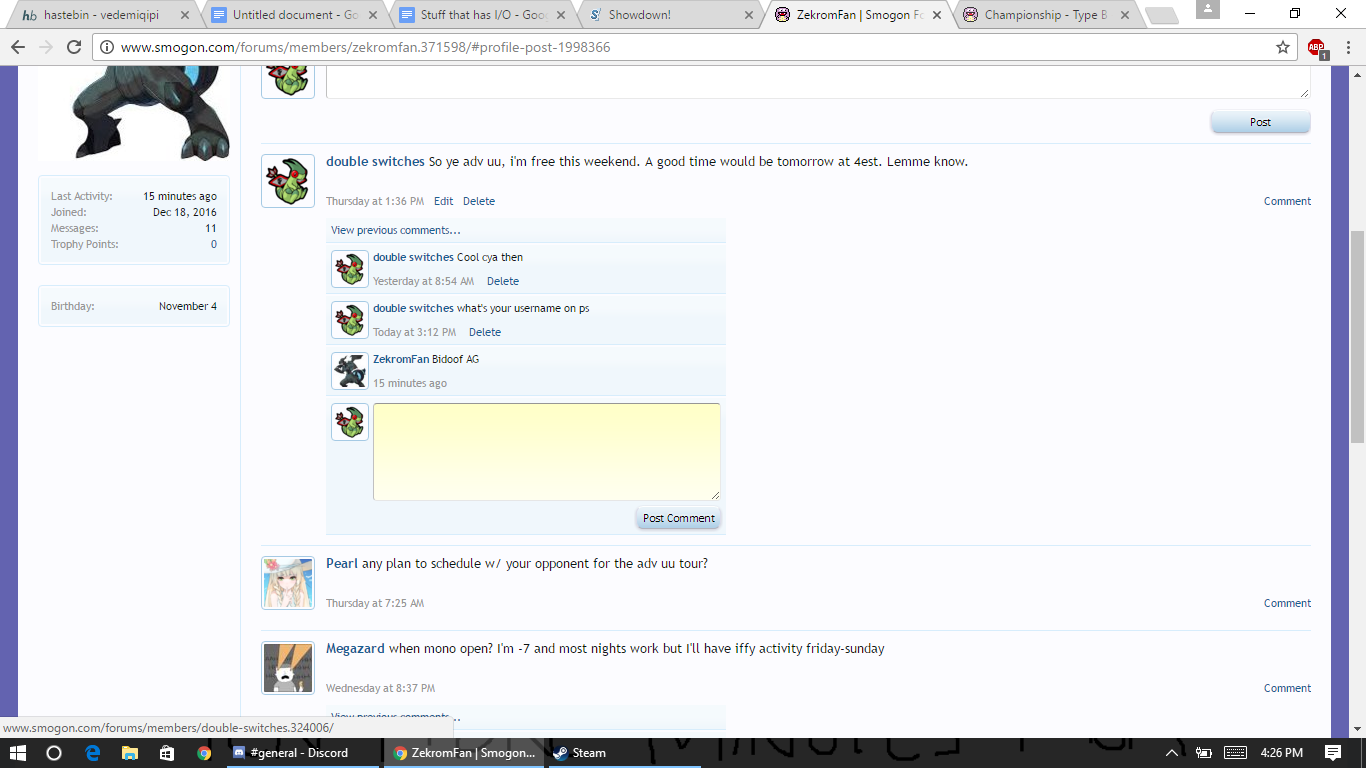Open the Adblock Plus extension icon
The width and height of the screenshot is (1366, 768).
pyautogui.click(x=1316, y=47)
